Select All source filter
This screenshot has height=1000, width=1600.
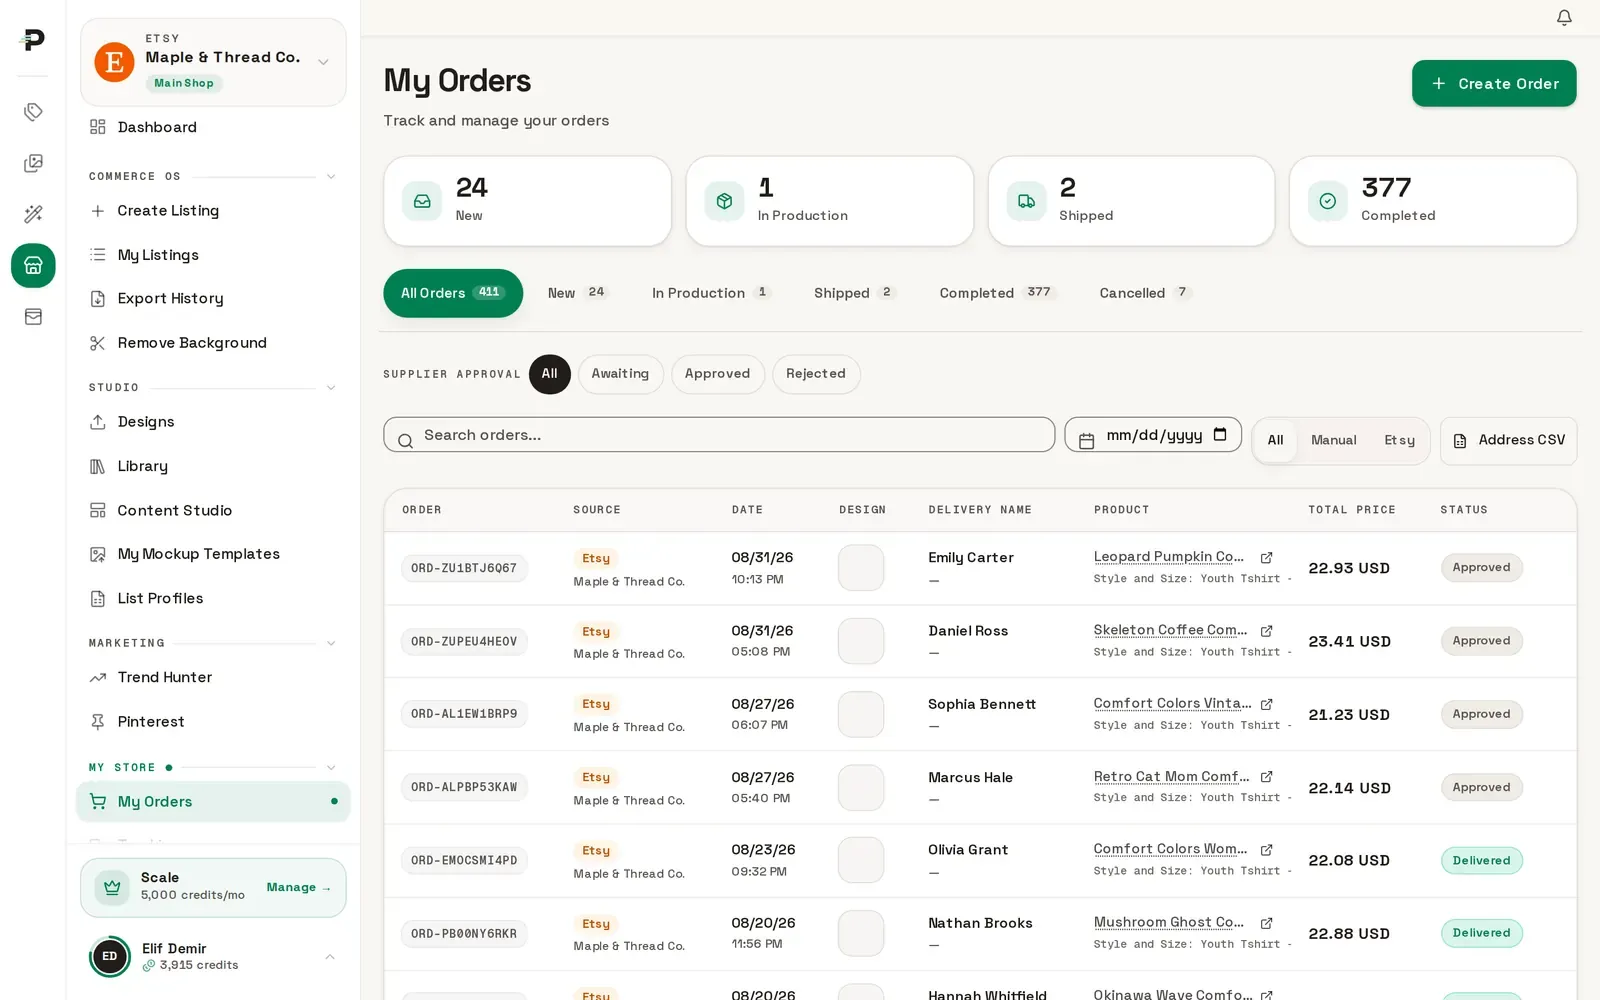[1275, 441]
